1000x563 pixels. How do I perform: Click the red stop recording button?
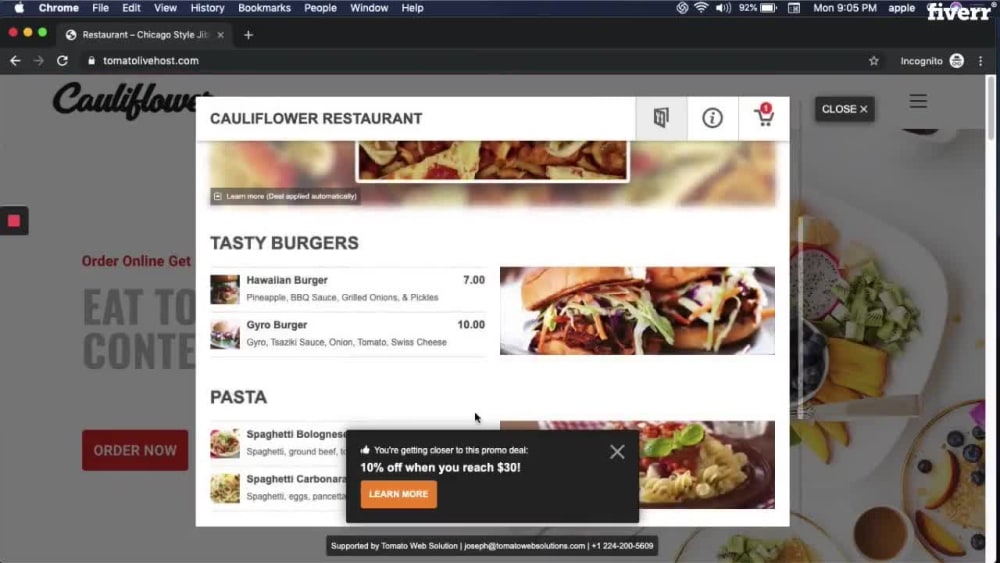(13, 221)
